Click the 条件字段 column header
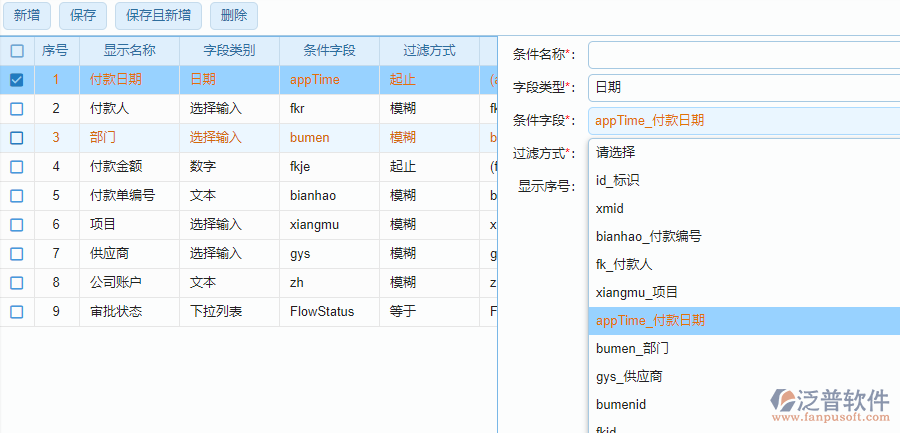 point(329,51)
